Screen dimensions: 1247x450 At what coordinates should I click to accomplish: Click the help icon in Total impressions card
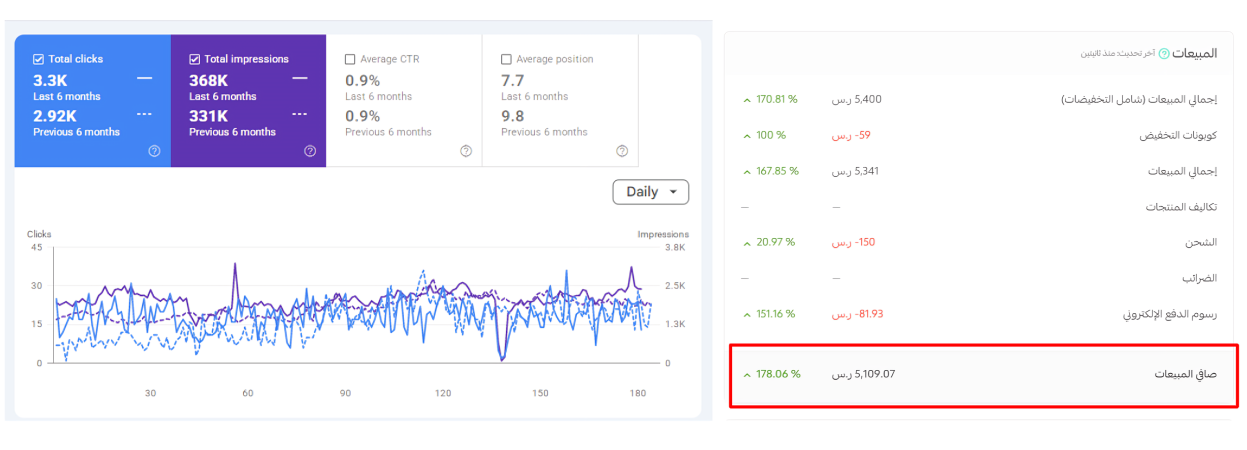(310, 151)
